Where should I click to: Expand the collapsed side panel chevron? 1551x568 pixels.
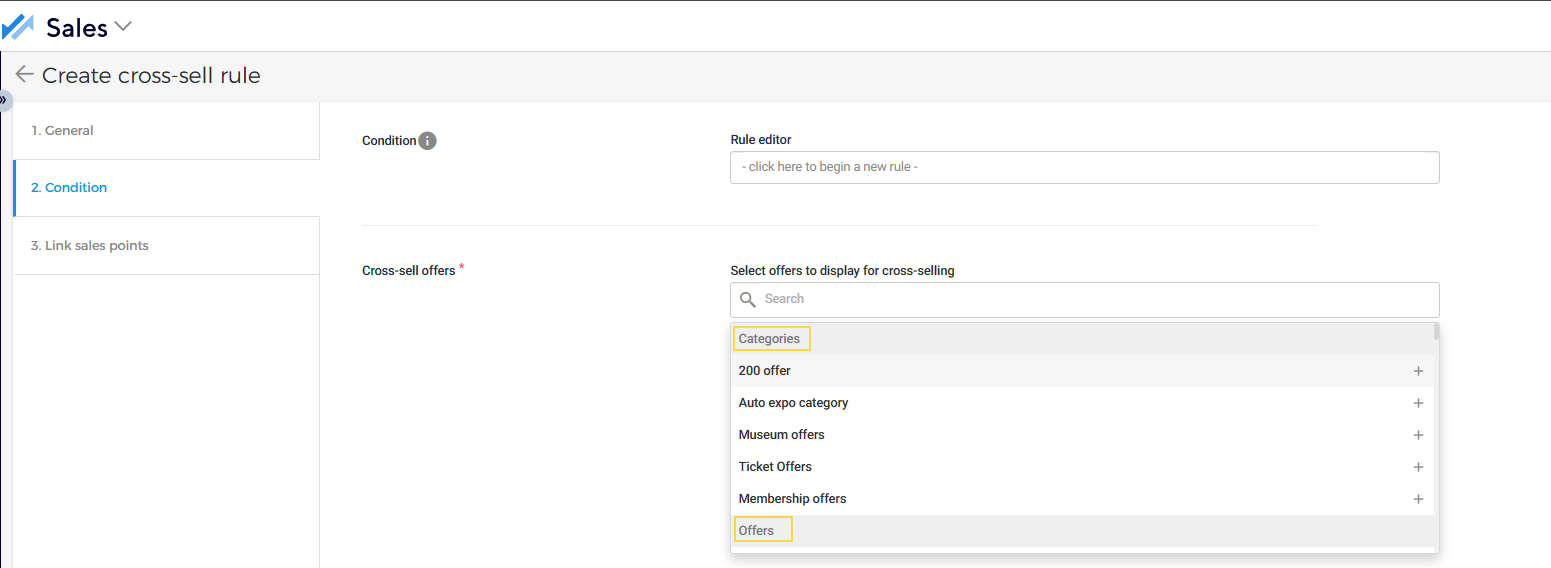coord(4,100)
